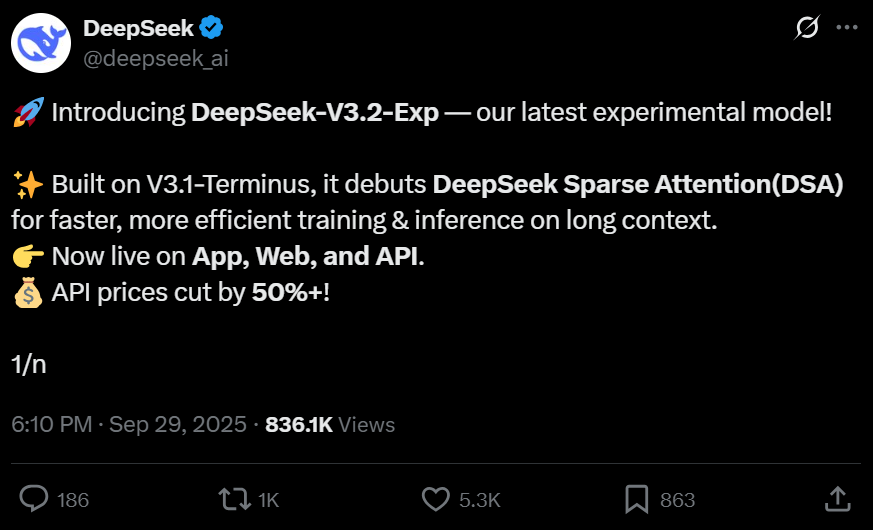Share the post via the upload arrow icon
Viewport: 873px width, 530px height.
tap(838, 498)
